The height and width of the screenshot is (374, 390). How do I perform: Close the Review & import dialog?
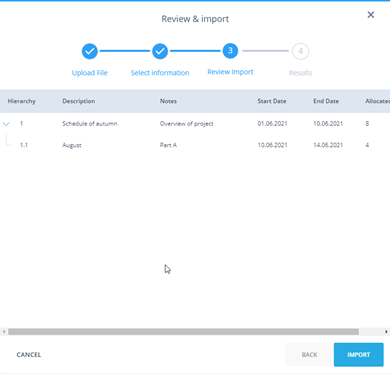(x=371, y=15)
